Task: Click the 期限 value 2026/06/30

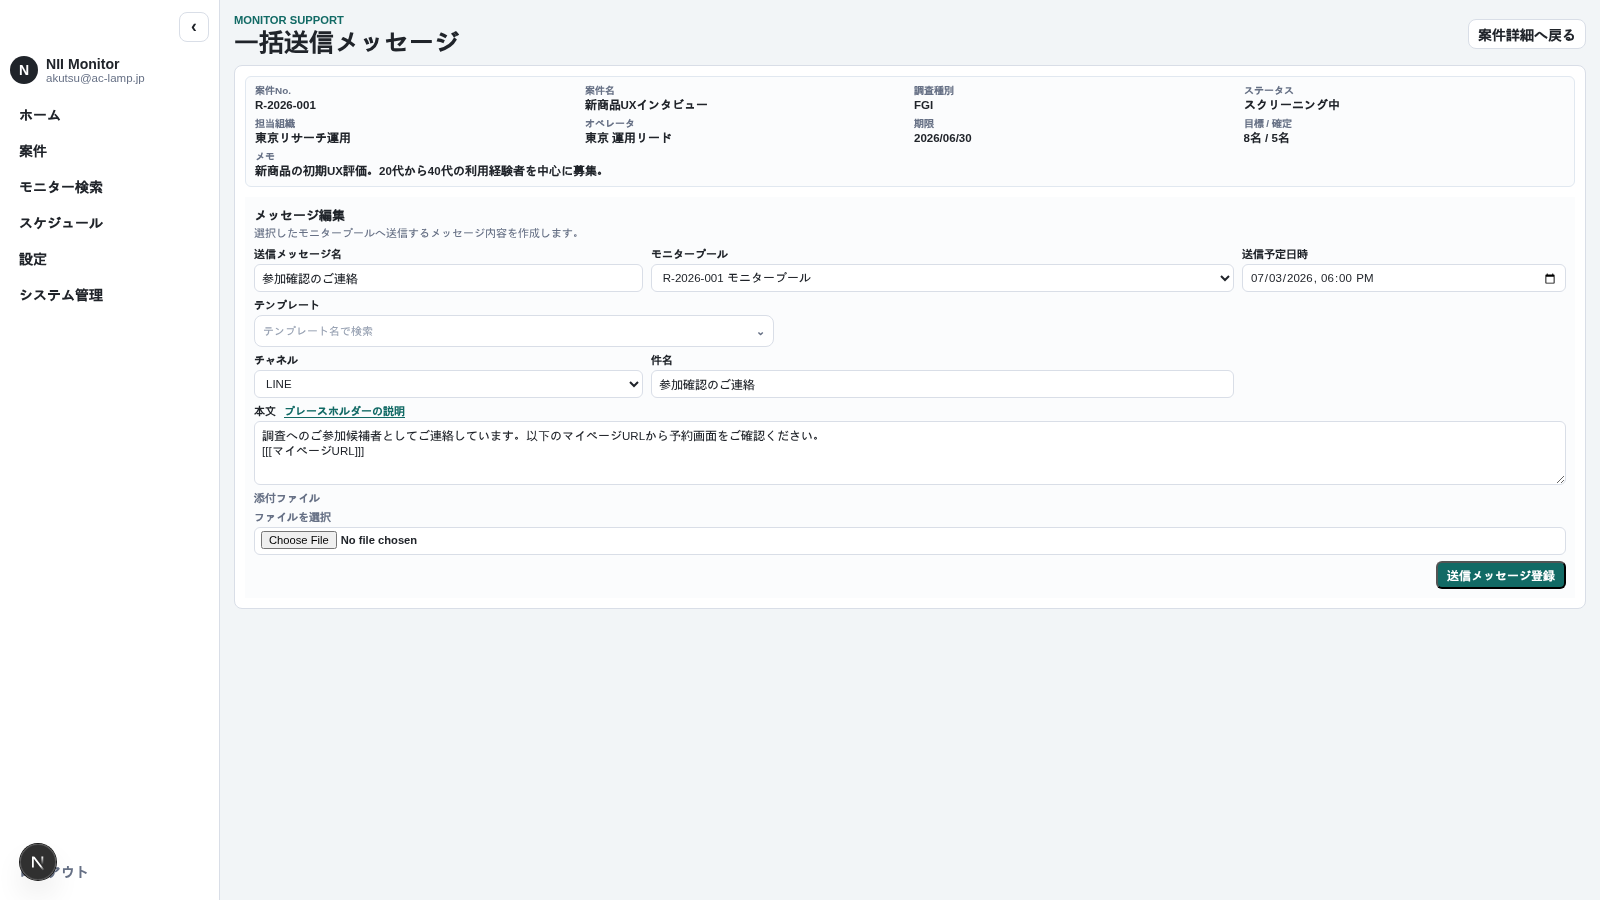Action: point(942,138)
